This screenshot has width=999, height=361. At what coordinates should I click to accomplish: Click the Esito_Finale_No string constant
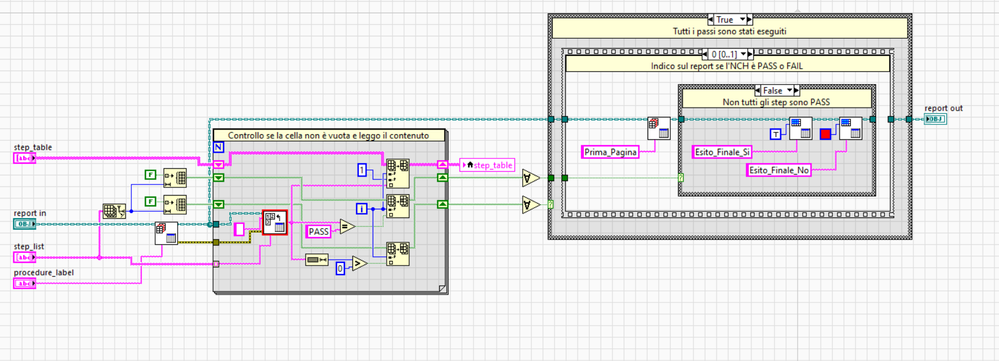pos(778,170)
